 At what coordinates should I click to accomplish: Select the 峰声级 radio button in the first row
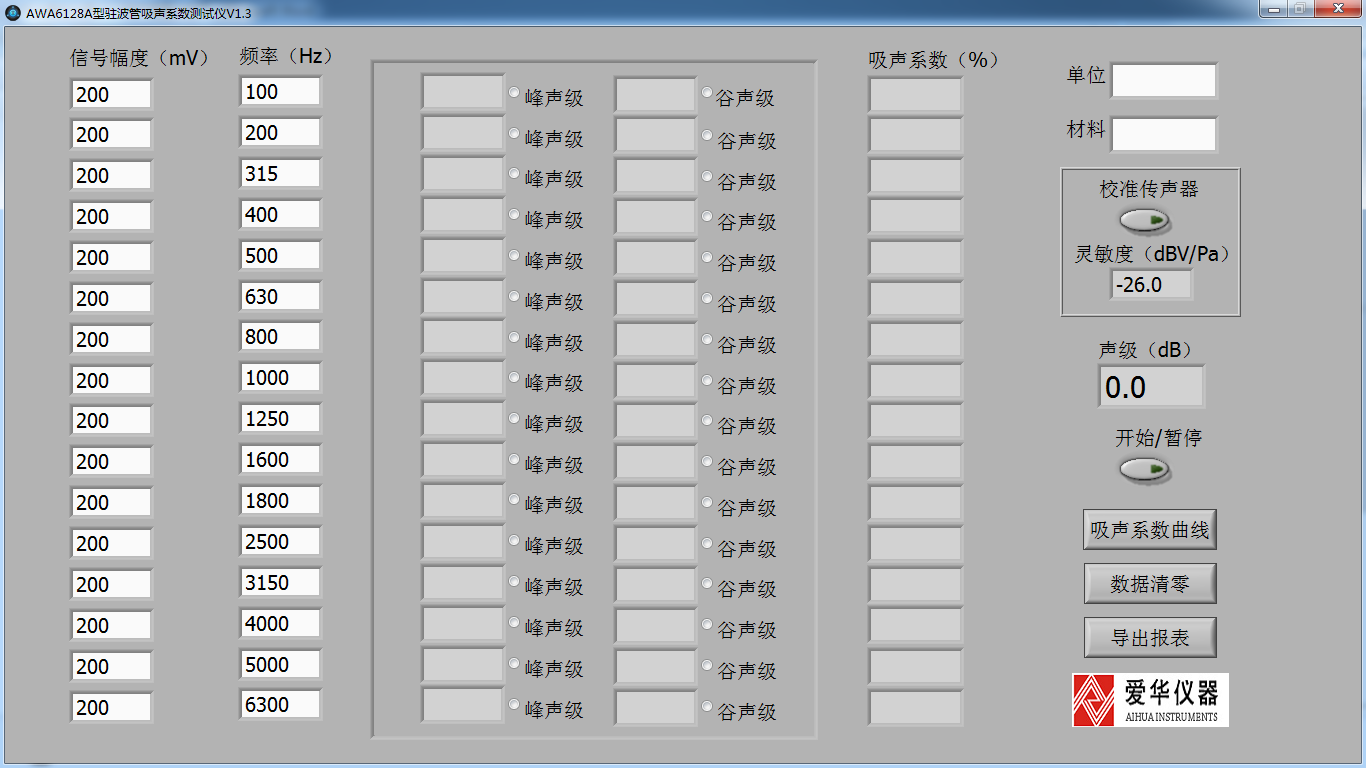(515, 93)
